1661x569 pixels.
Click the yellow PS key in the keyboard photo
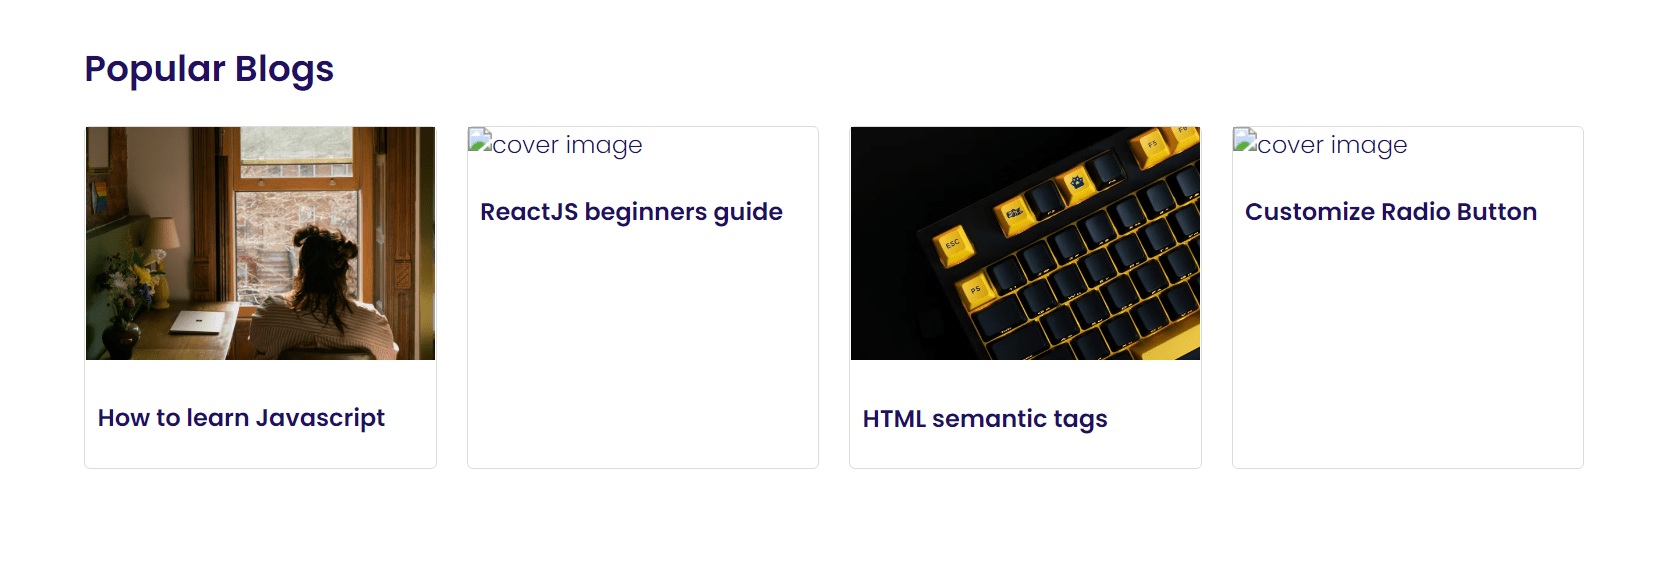click(x=975, y=291)
